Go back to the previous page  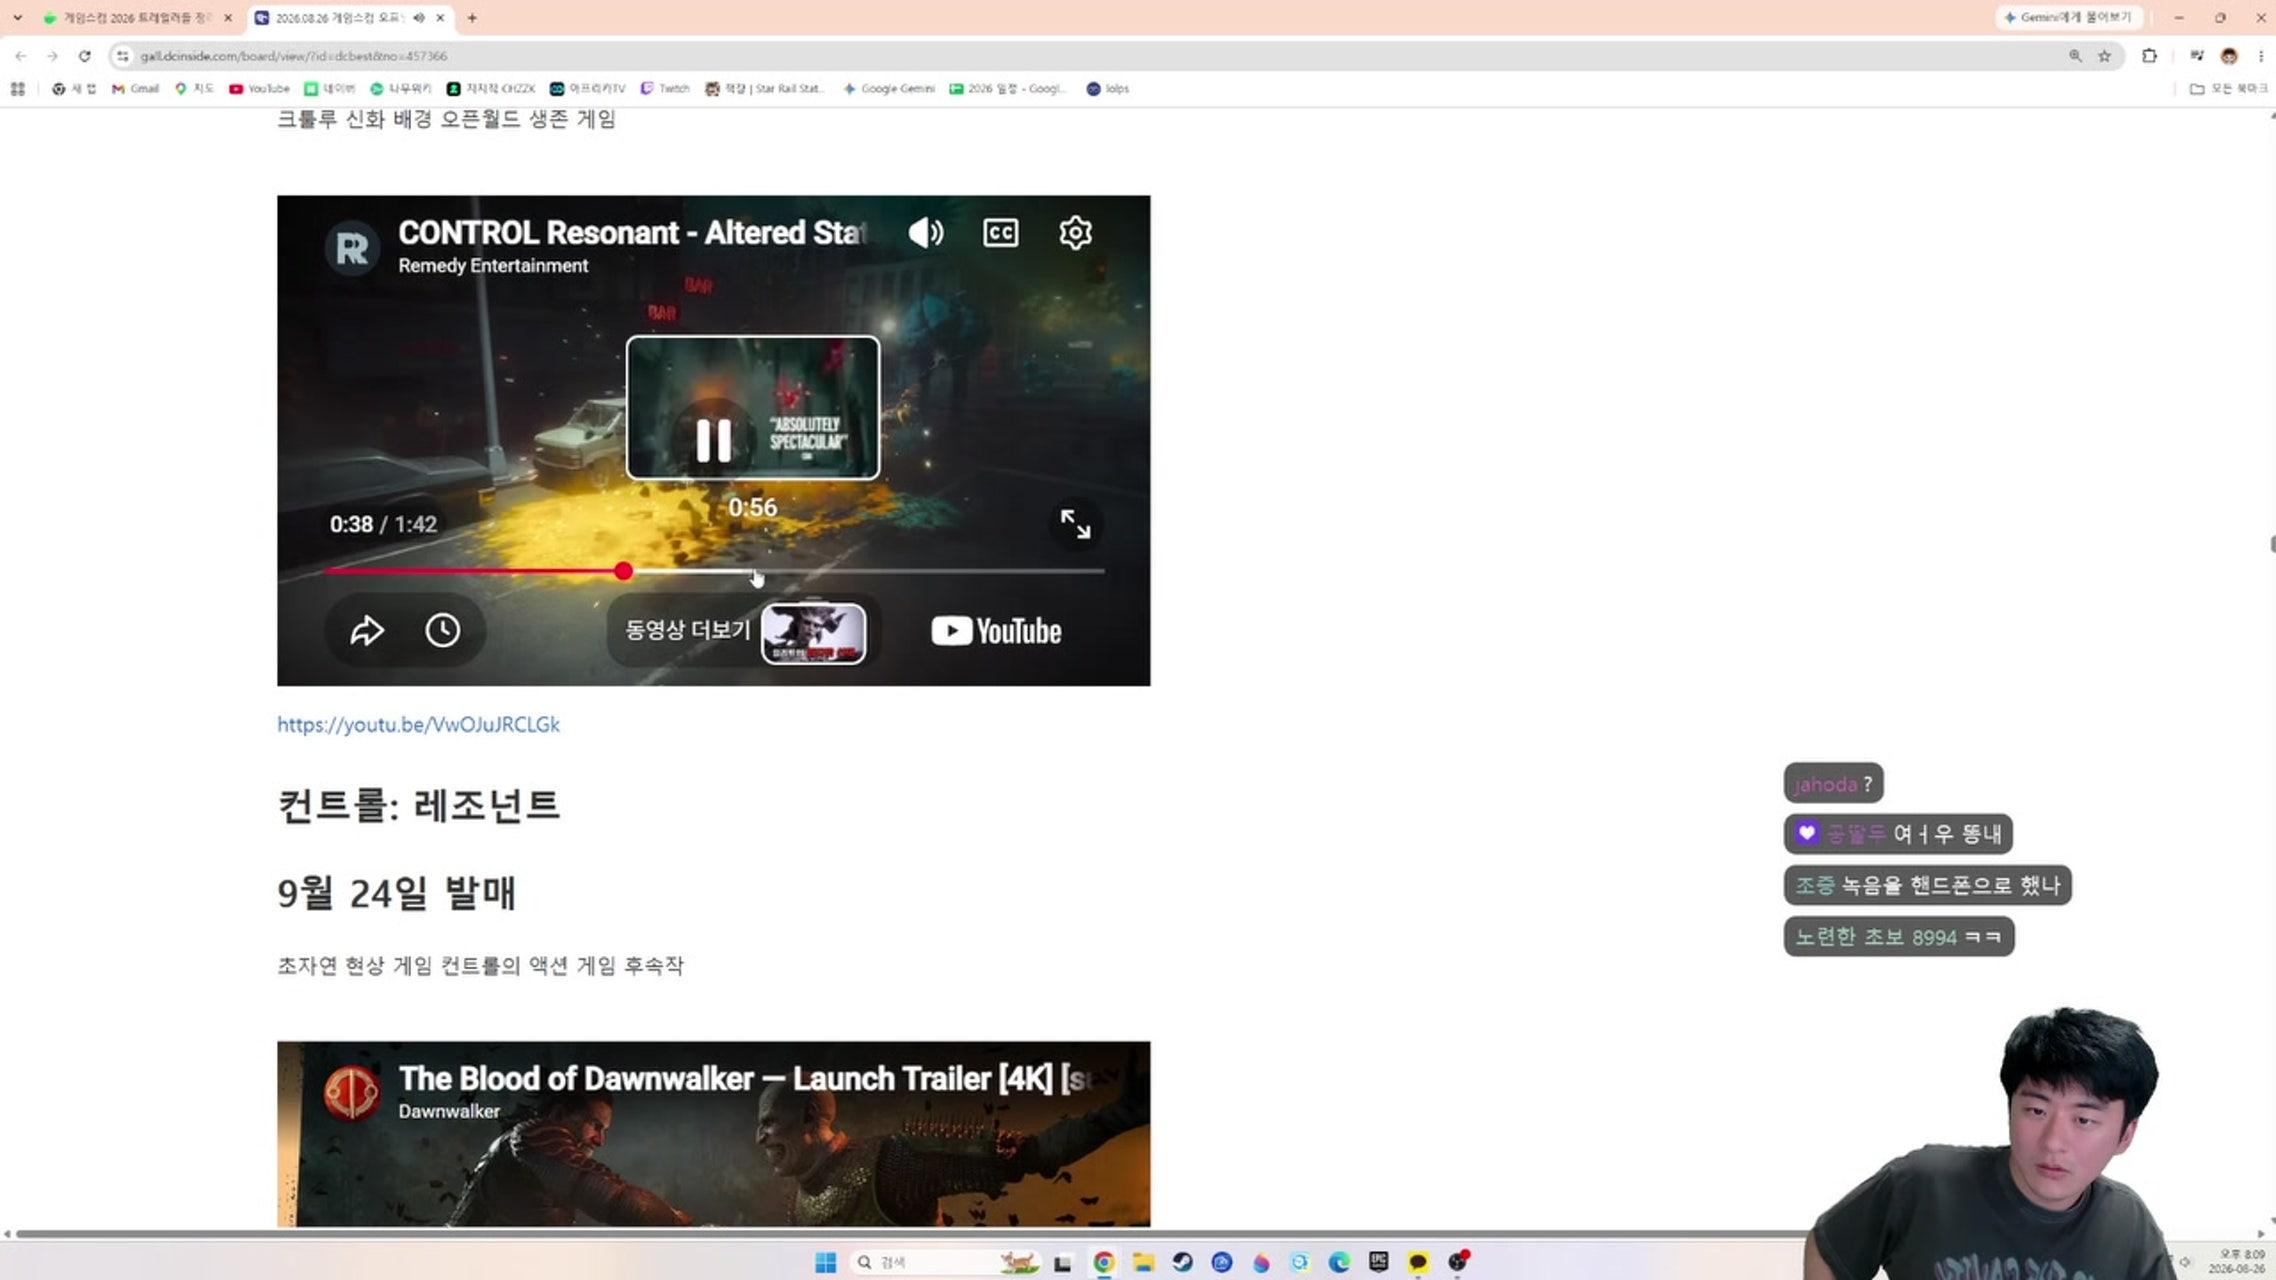click(21, 56)
